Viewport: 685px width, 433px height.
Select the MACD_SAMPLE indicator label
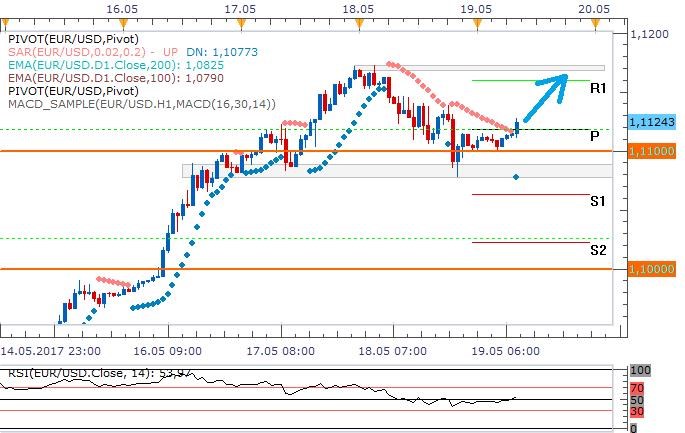142,104
